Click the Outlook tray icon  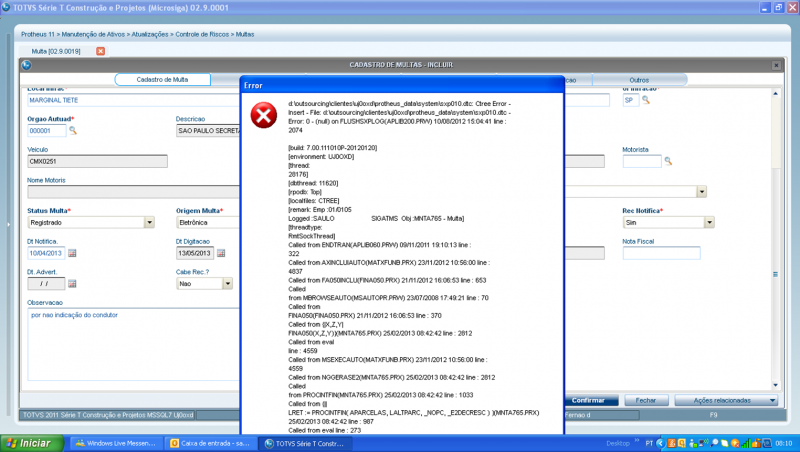682,443
